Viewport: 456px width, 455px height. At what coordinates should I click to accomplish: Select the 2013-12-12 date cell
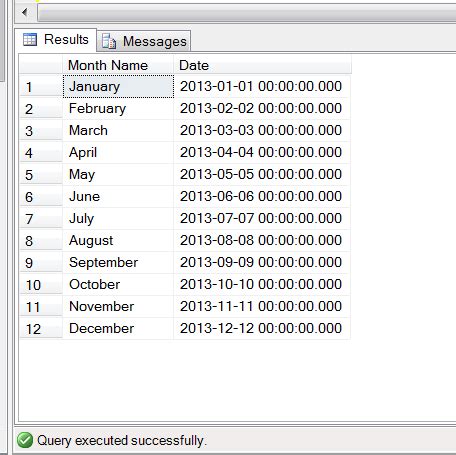pyautogui.click(x=262, y=329)
